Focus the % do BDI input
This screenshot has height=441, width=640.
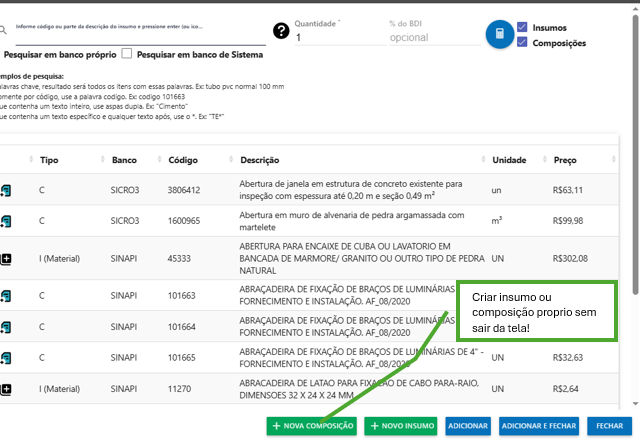(x=435, y=38)
